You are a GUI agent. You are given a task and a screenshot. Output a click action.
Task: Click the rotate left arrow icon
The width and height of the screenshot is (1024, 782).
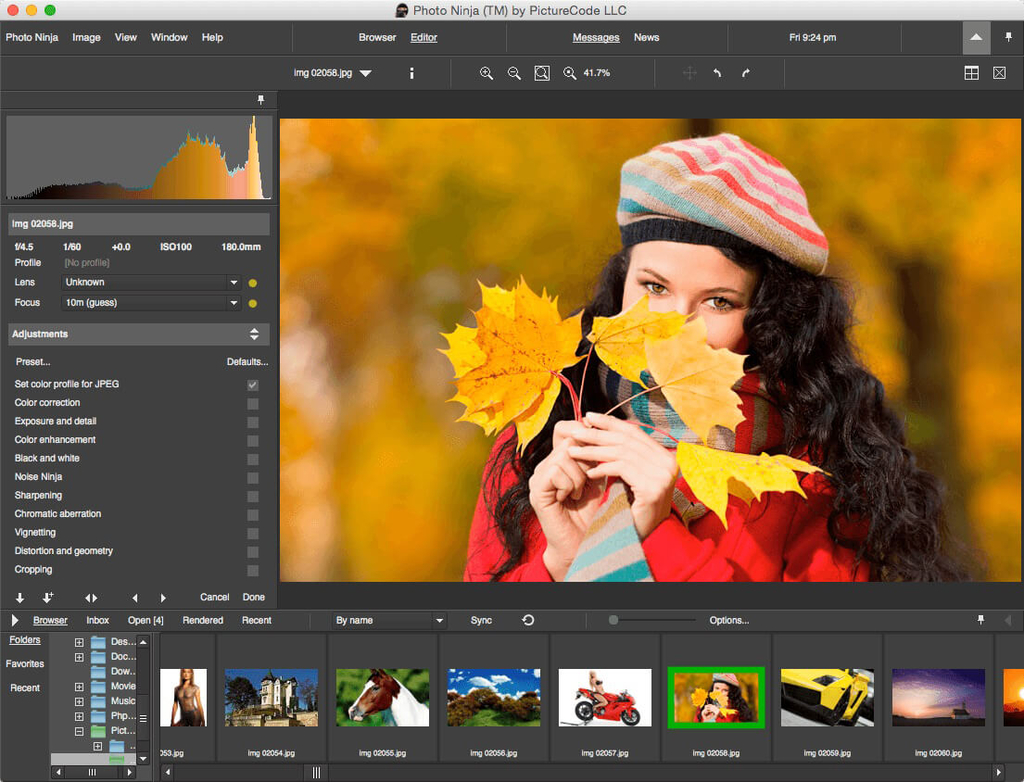tap(717, 73)
